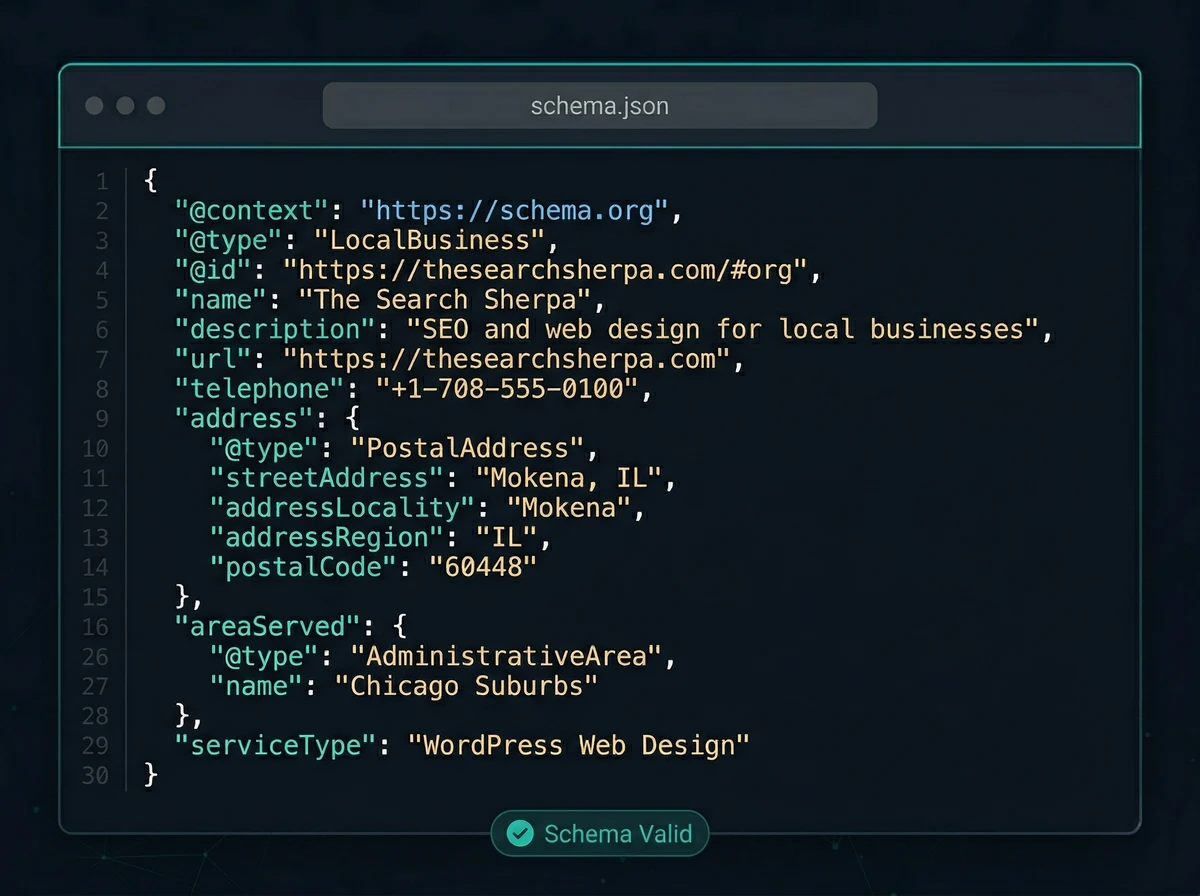Click the Schema Valid button
1200x896 pixels.
(599, 833)
